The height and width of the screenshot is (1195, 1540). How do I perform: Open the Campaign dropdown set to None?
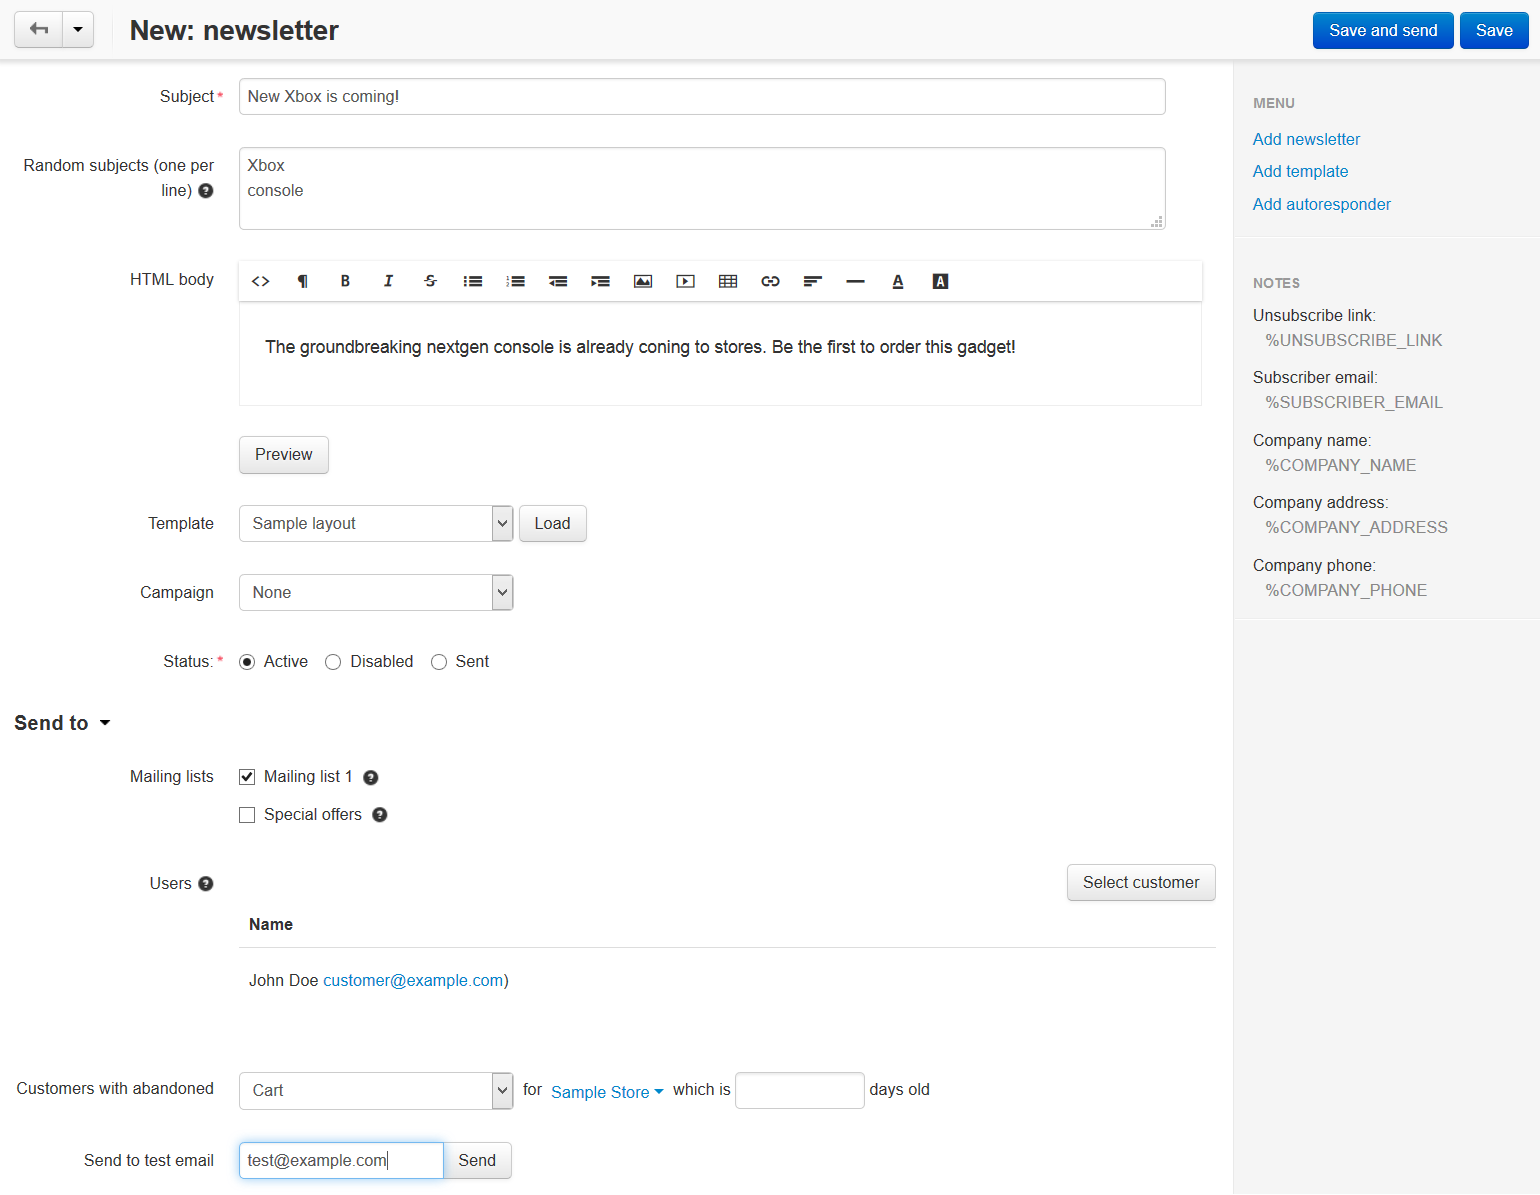pos(376,593)
